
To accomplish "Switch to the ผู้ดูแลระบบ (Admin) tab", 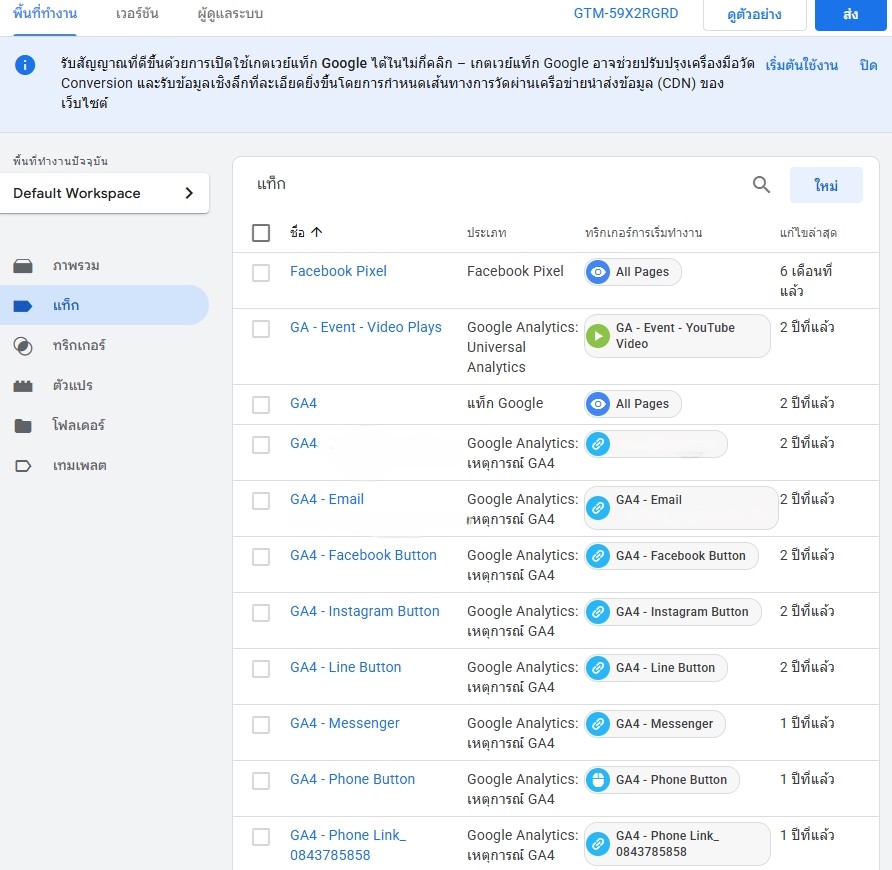I will [230, 14].
